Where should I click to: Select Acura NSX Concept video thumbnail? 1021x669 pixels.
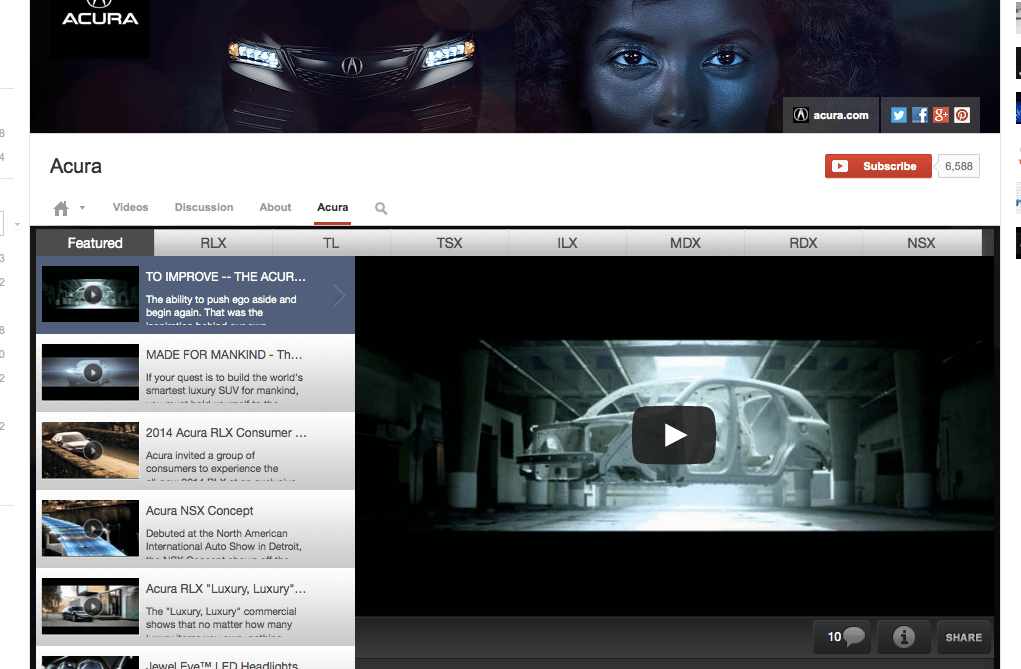click(x=90, y=528)
